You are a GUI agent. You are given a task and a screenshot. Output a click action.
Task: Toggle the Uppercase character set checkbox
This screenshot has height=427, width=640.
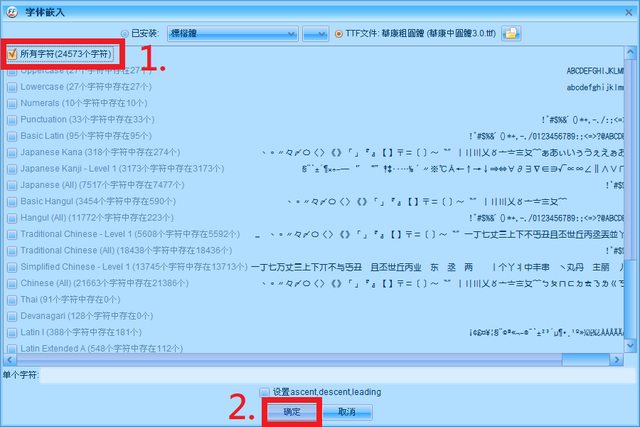[x=12, y=70]
